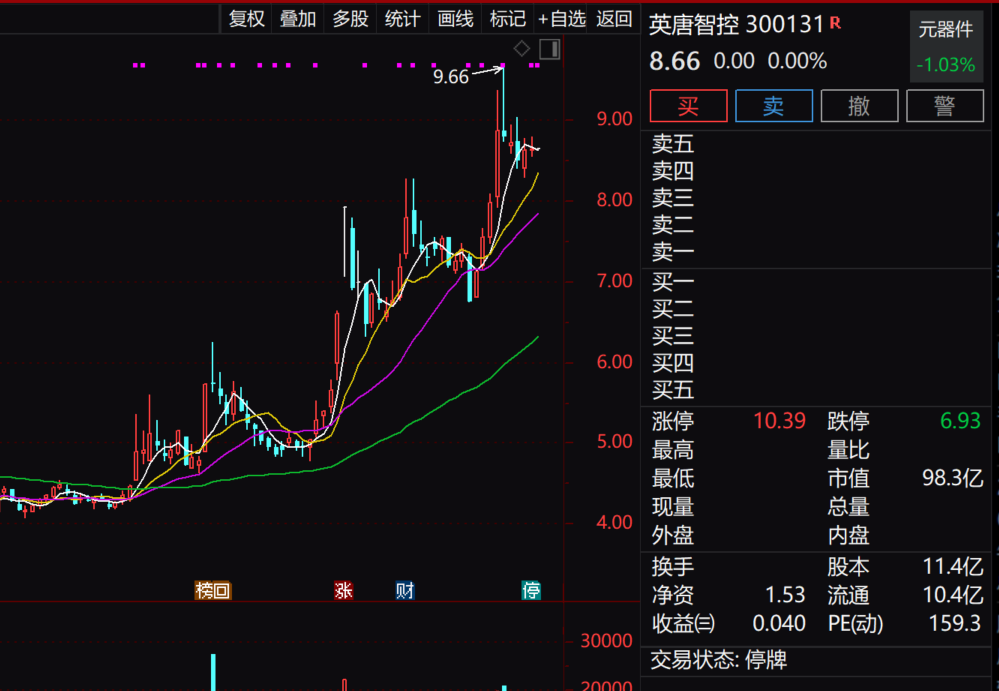
Task: Open the 元器件 sector label
Action: click(946, 29)
